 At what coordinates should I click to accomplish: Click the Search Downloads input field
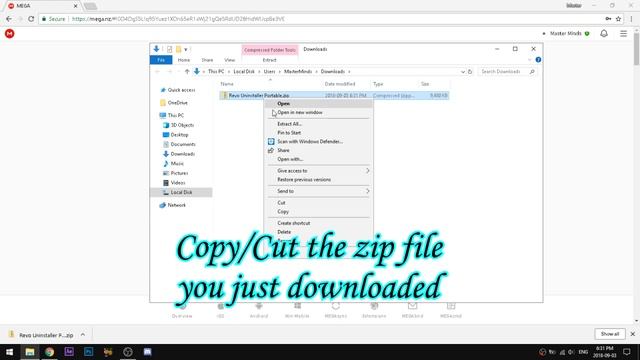507,71
